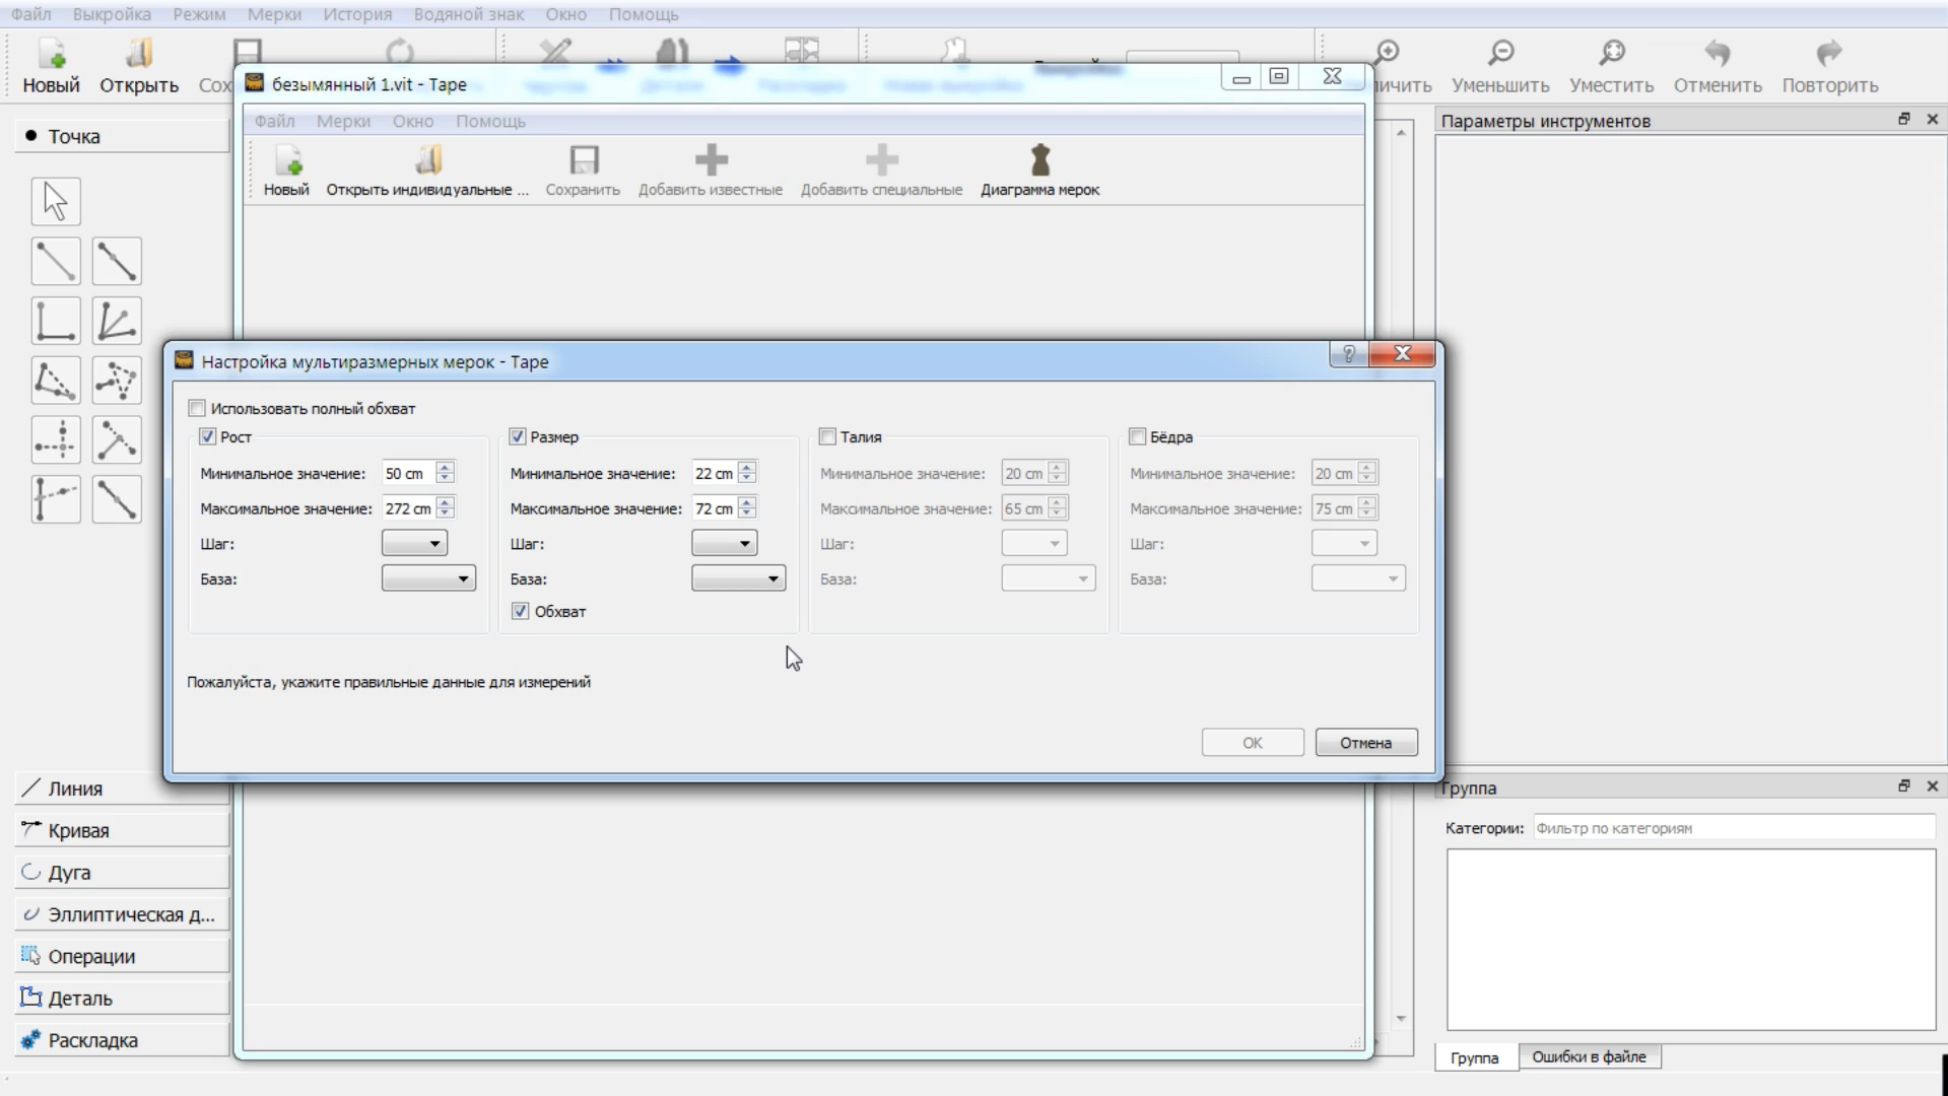The height and width of the screenshot is (1096, 1948).
Task: Switch to Ошибки в файле tab
Action: 1589,1057
